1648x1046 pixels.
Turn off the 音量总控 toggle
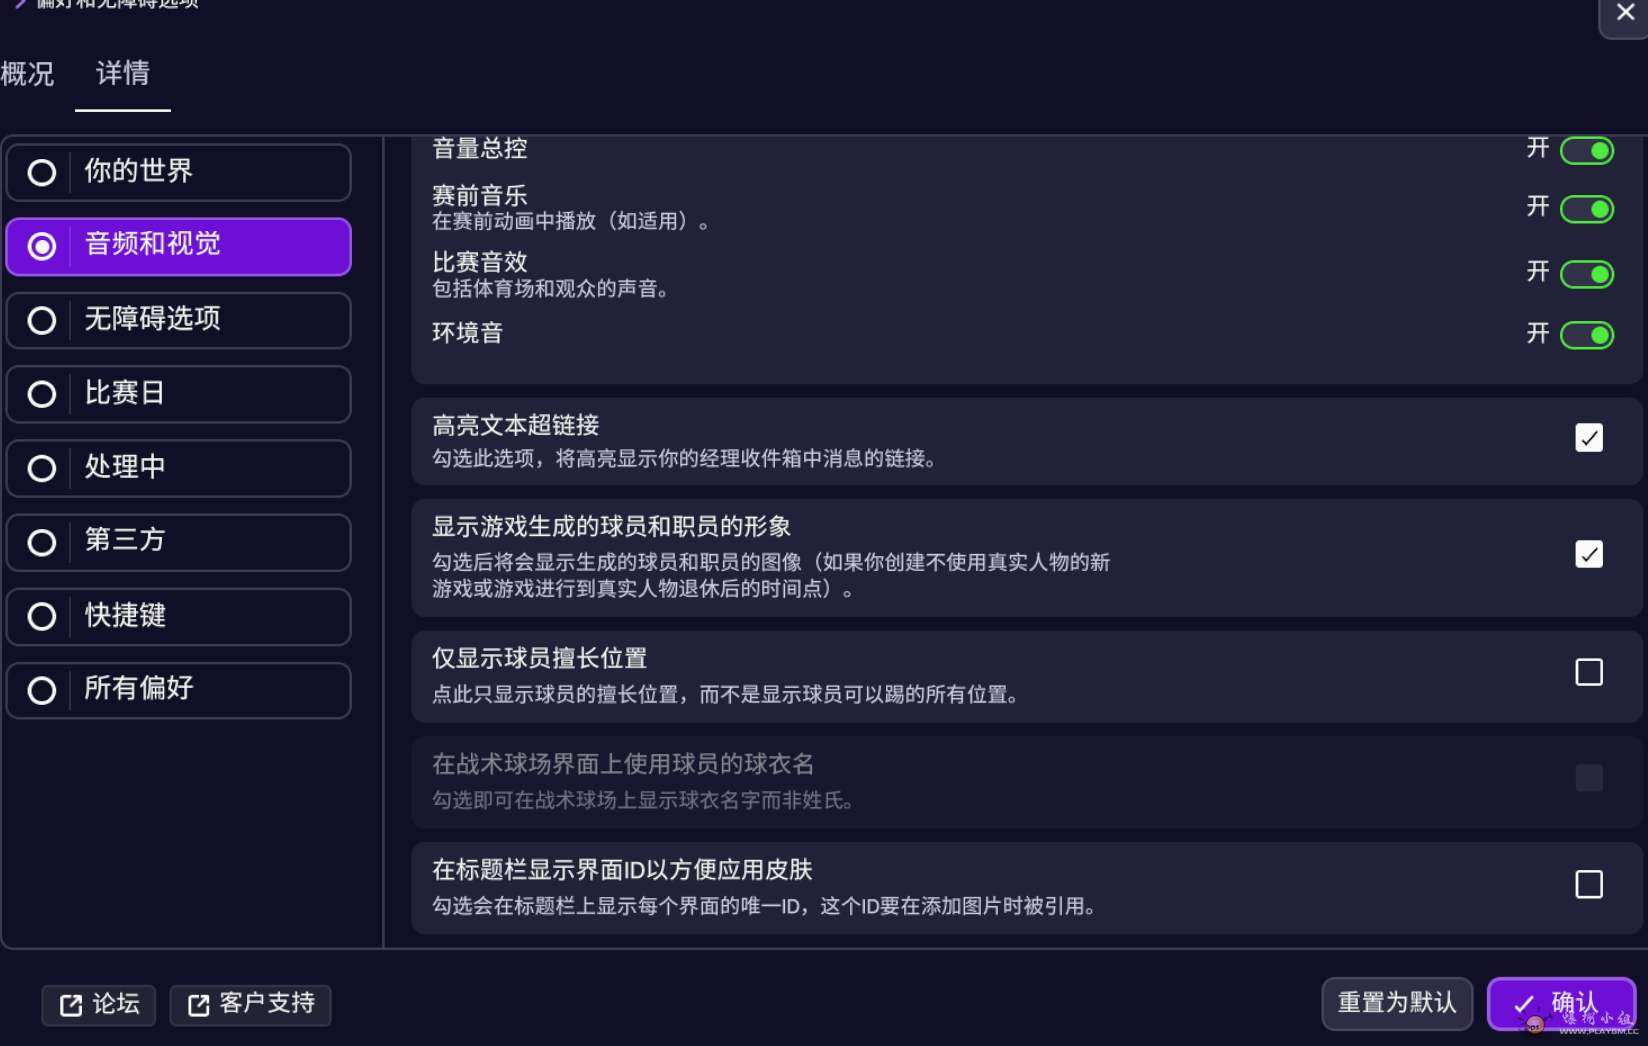1587,151
